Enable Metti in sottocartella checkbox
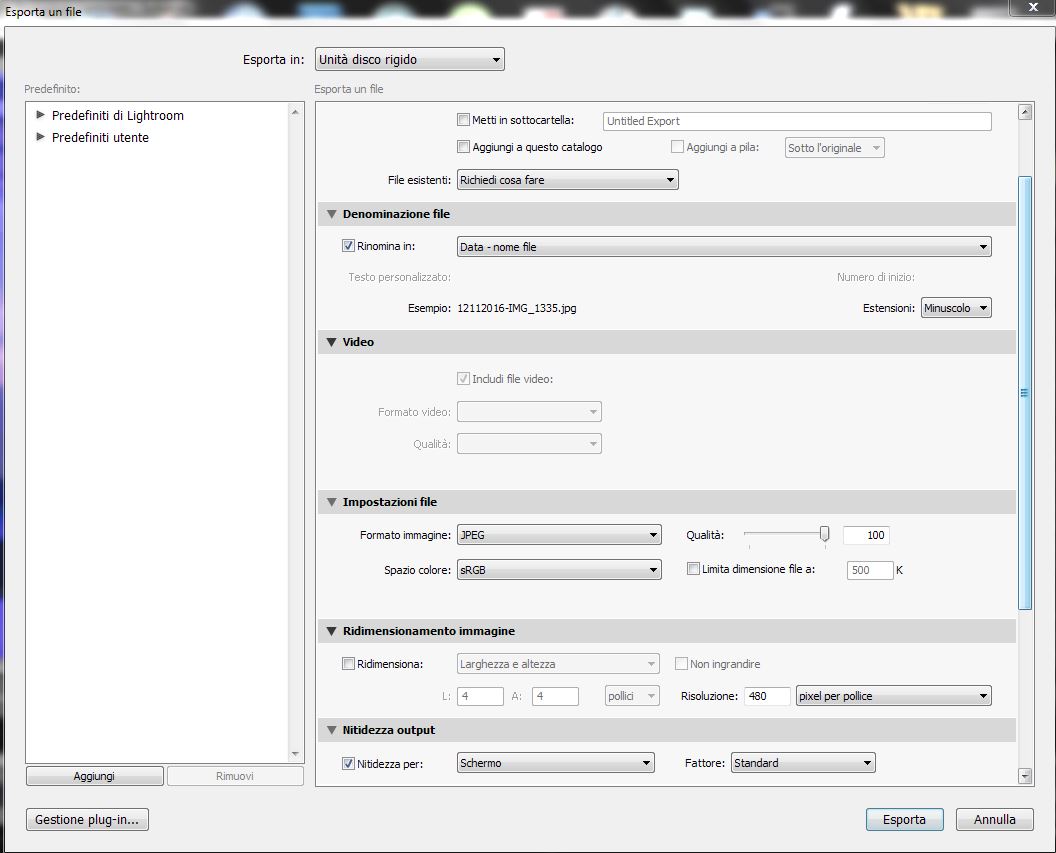The width and height of the screenshot is (1056, 853). 463,120
